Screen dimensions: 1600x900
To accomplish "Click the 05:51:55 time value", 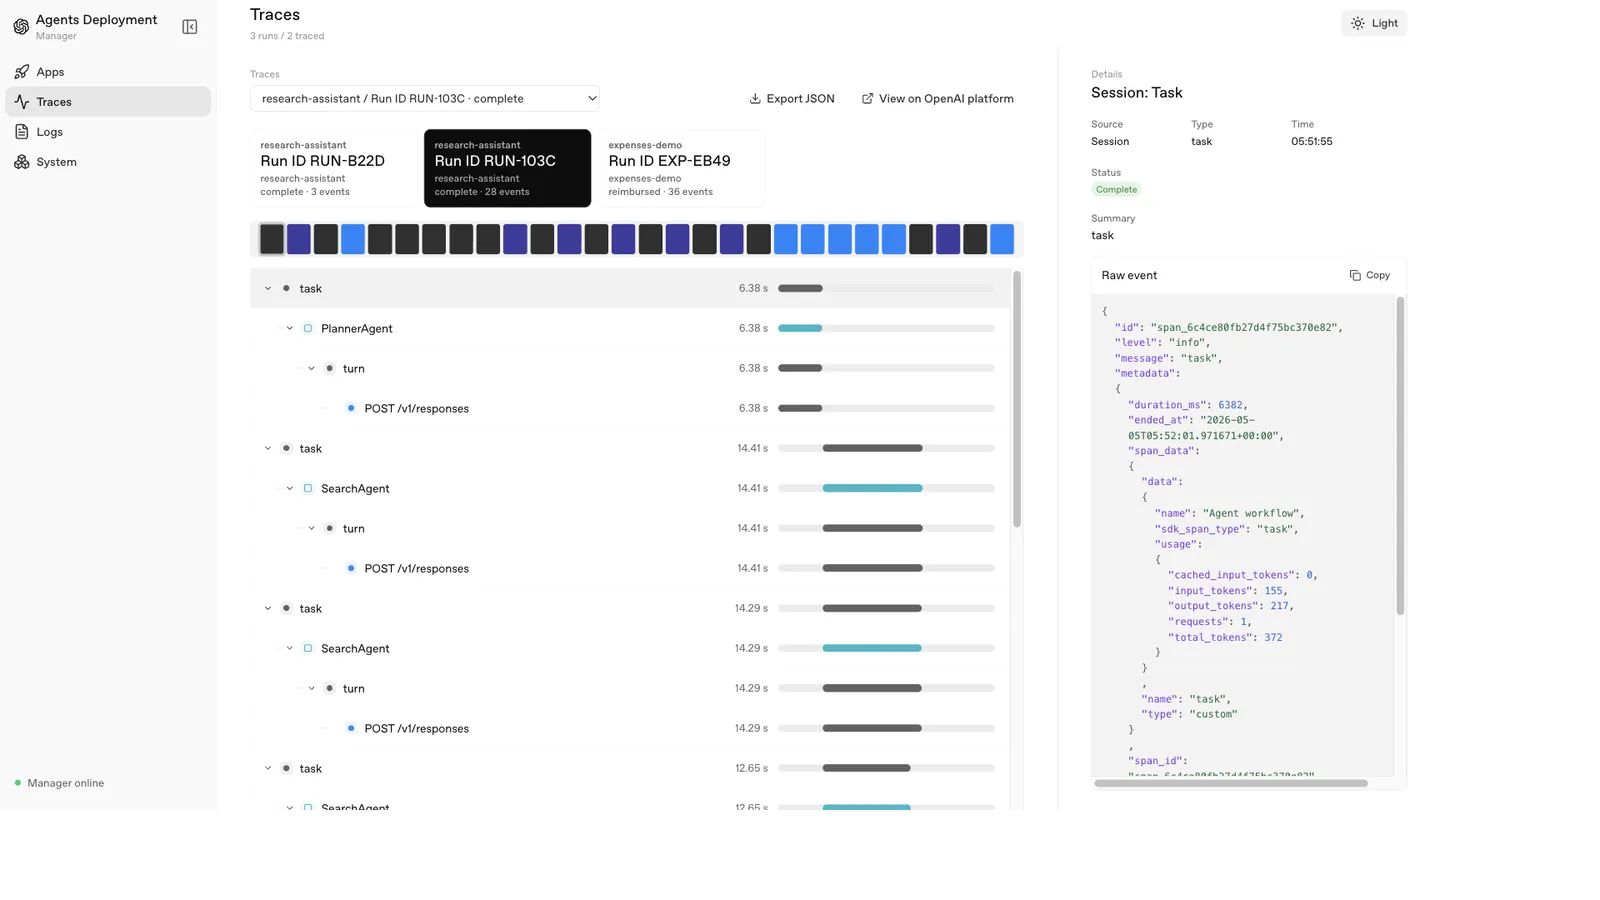I will (x=1311, y=142).
